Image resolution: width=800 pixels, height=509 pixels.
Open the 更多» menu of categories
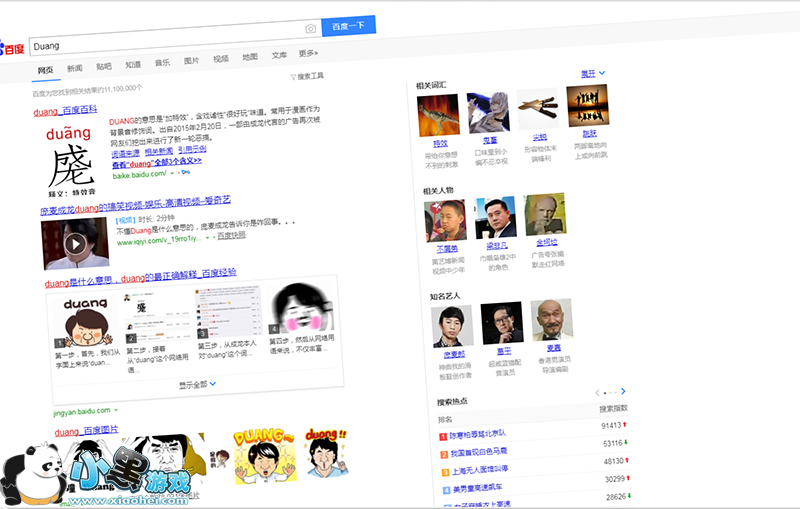tap(308, 53)
